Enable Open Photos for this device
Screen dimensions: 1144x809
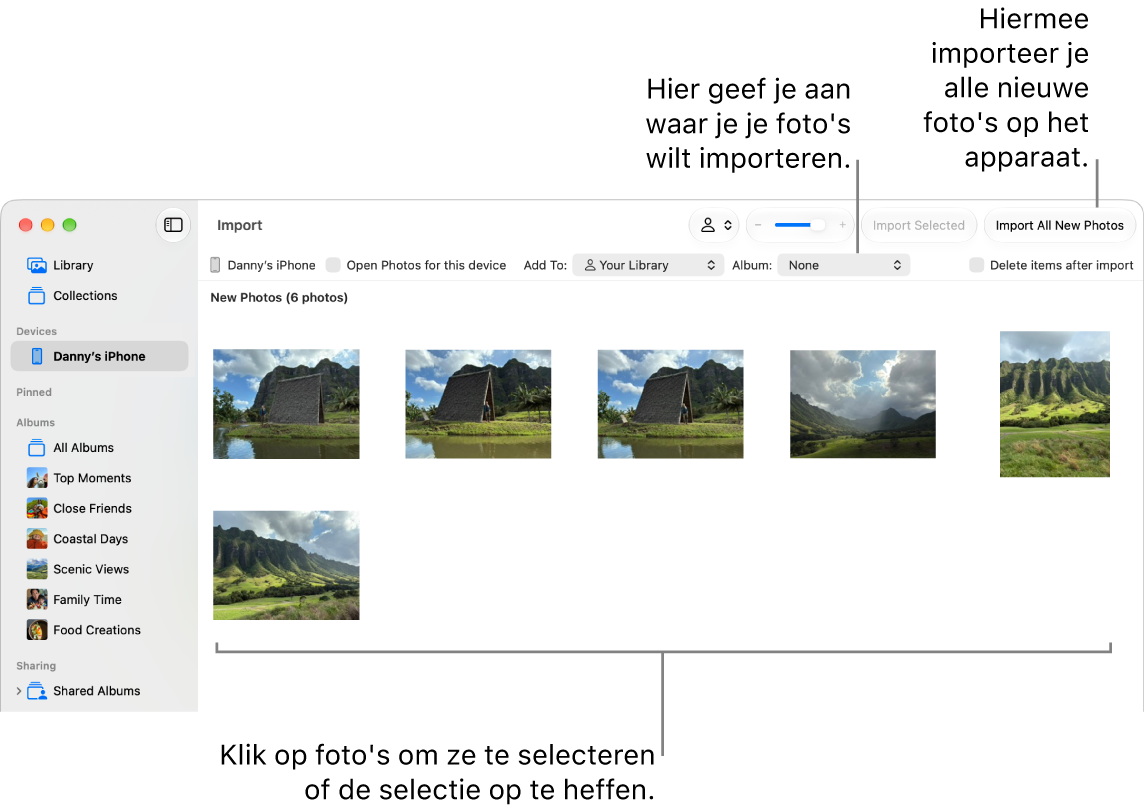point(333,265)
